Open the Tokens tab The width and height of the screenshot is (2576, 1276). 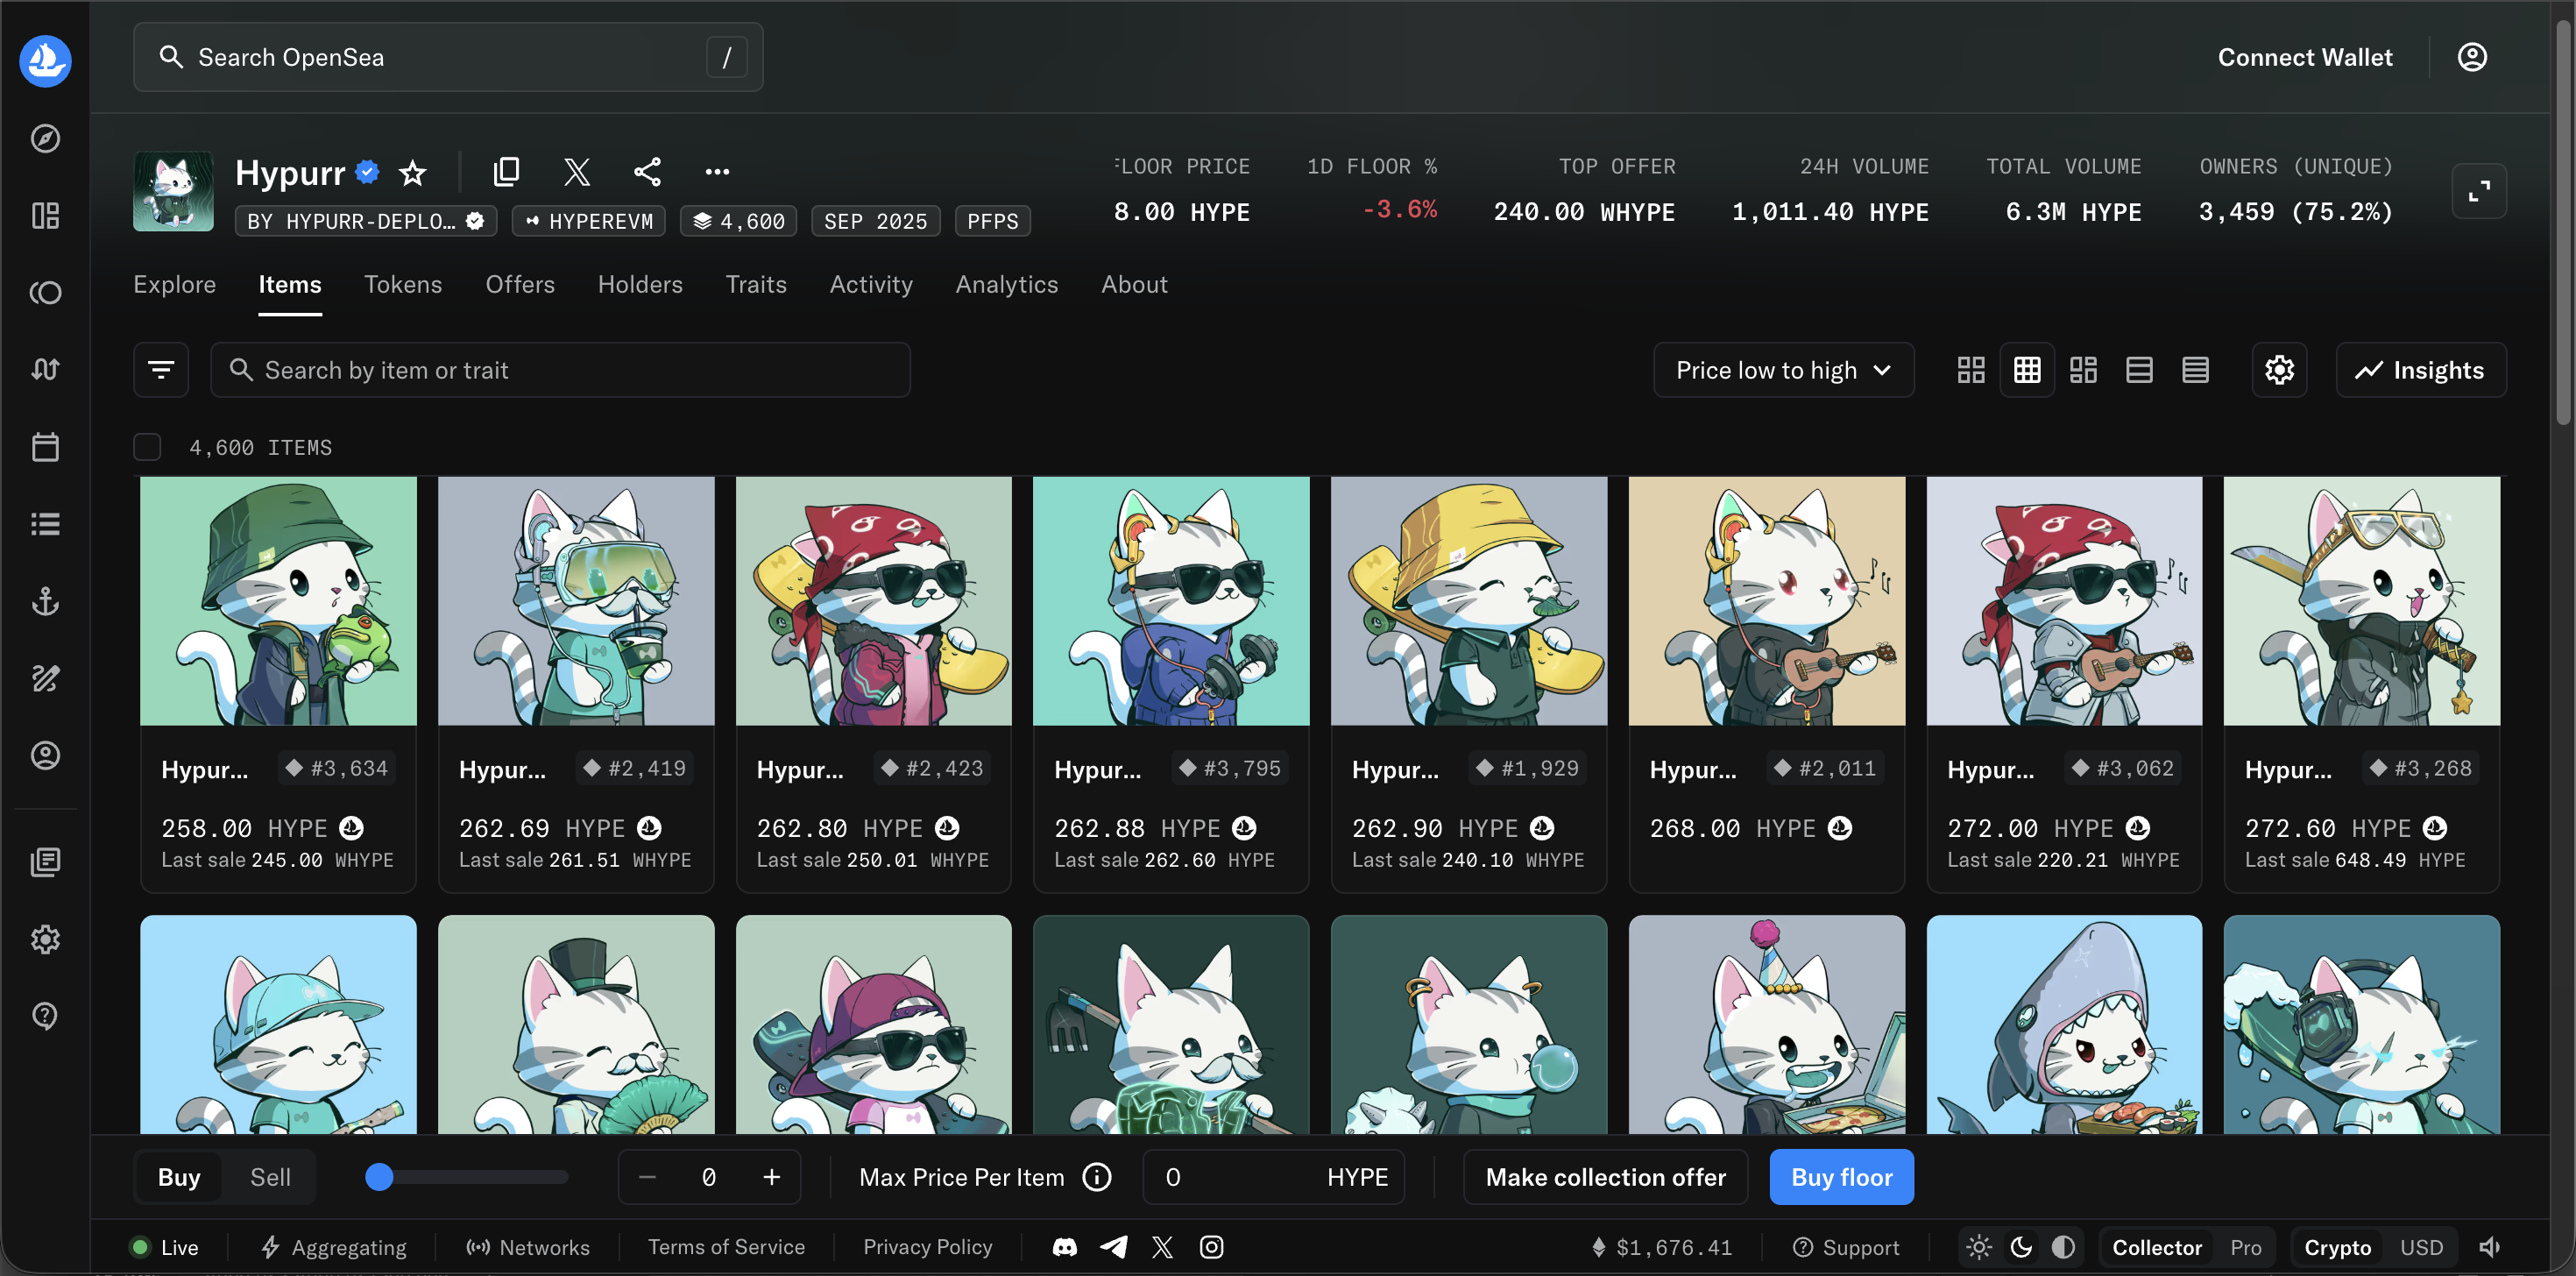point(403,285)
